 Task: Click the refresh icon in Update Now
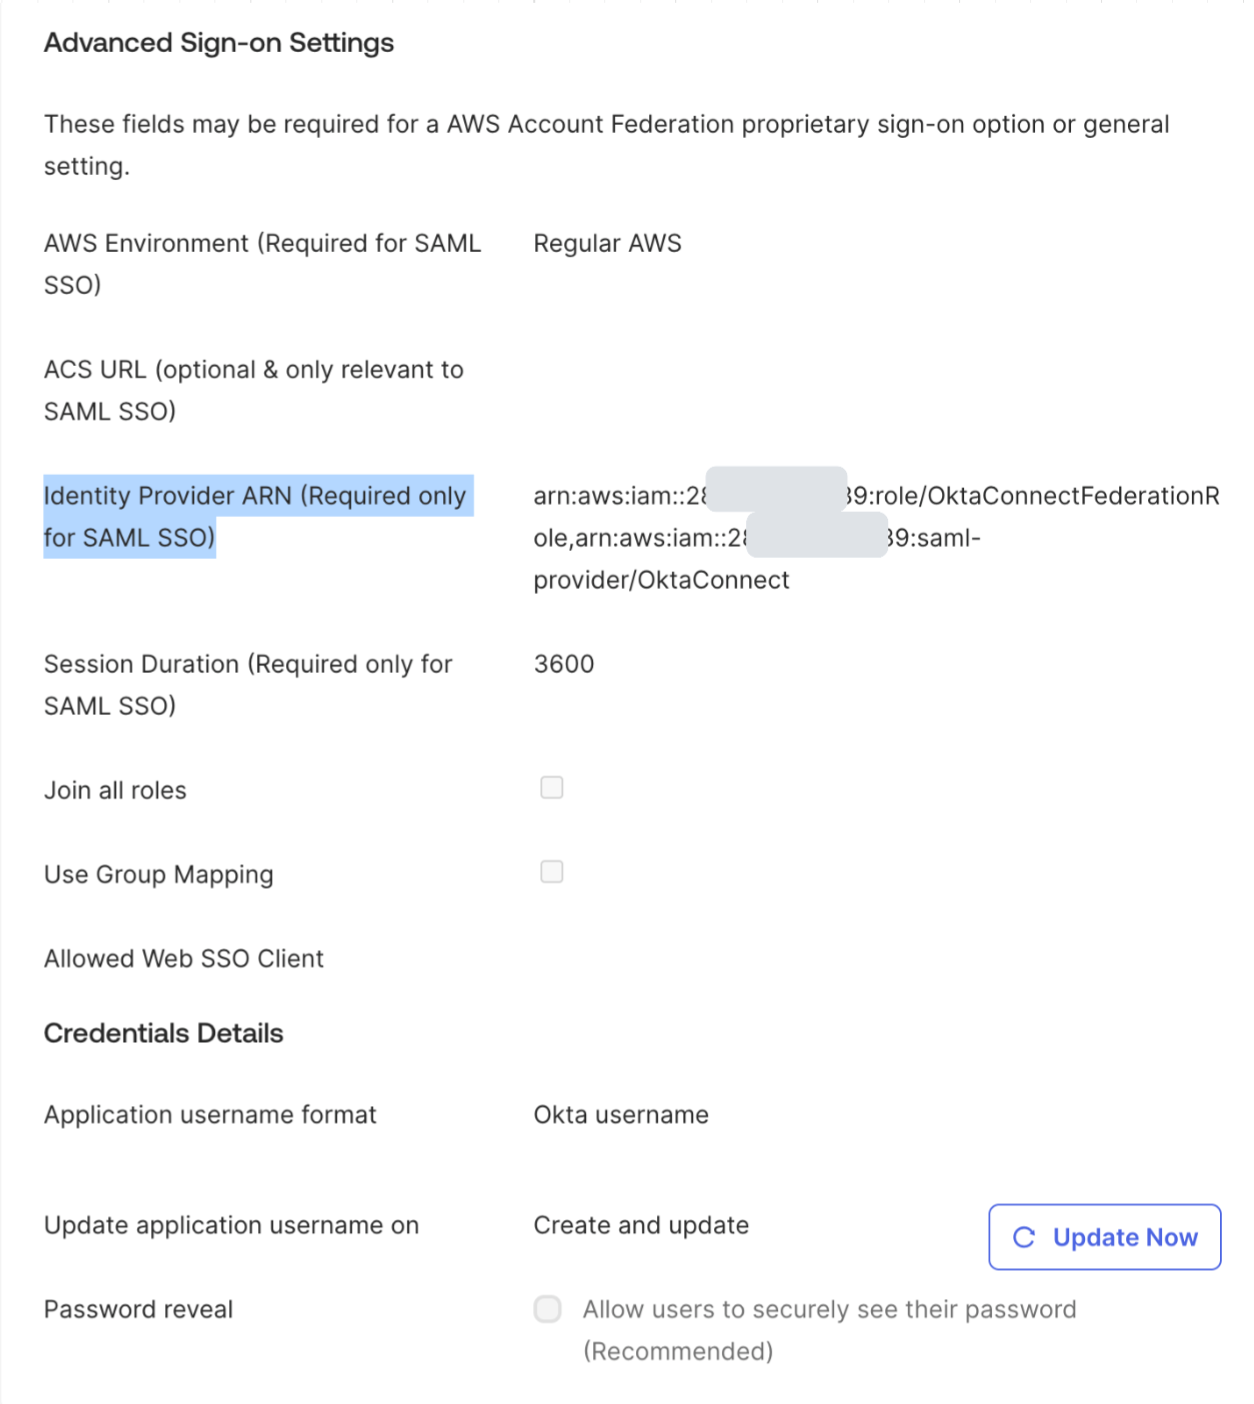pyautogui.click(x=1024, y=1237)
